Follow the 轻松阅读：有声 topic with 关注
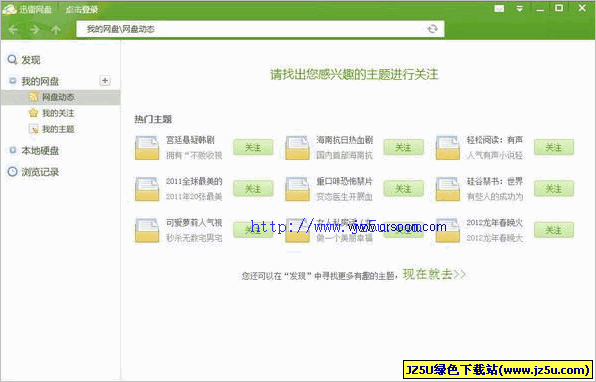 pyautogui.click(x=554, y=147)
